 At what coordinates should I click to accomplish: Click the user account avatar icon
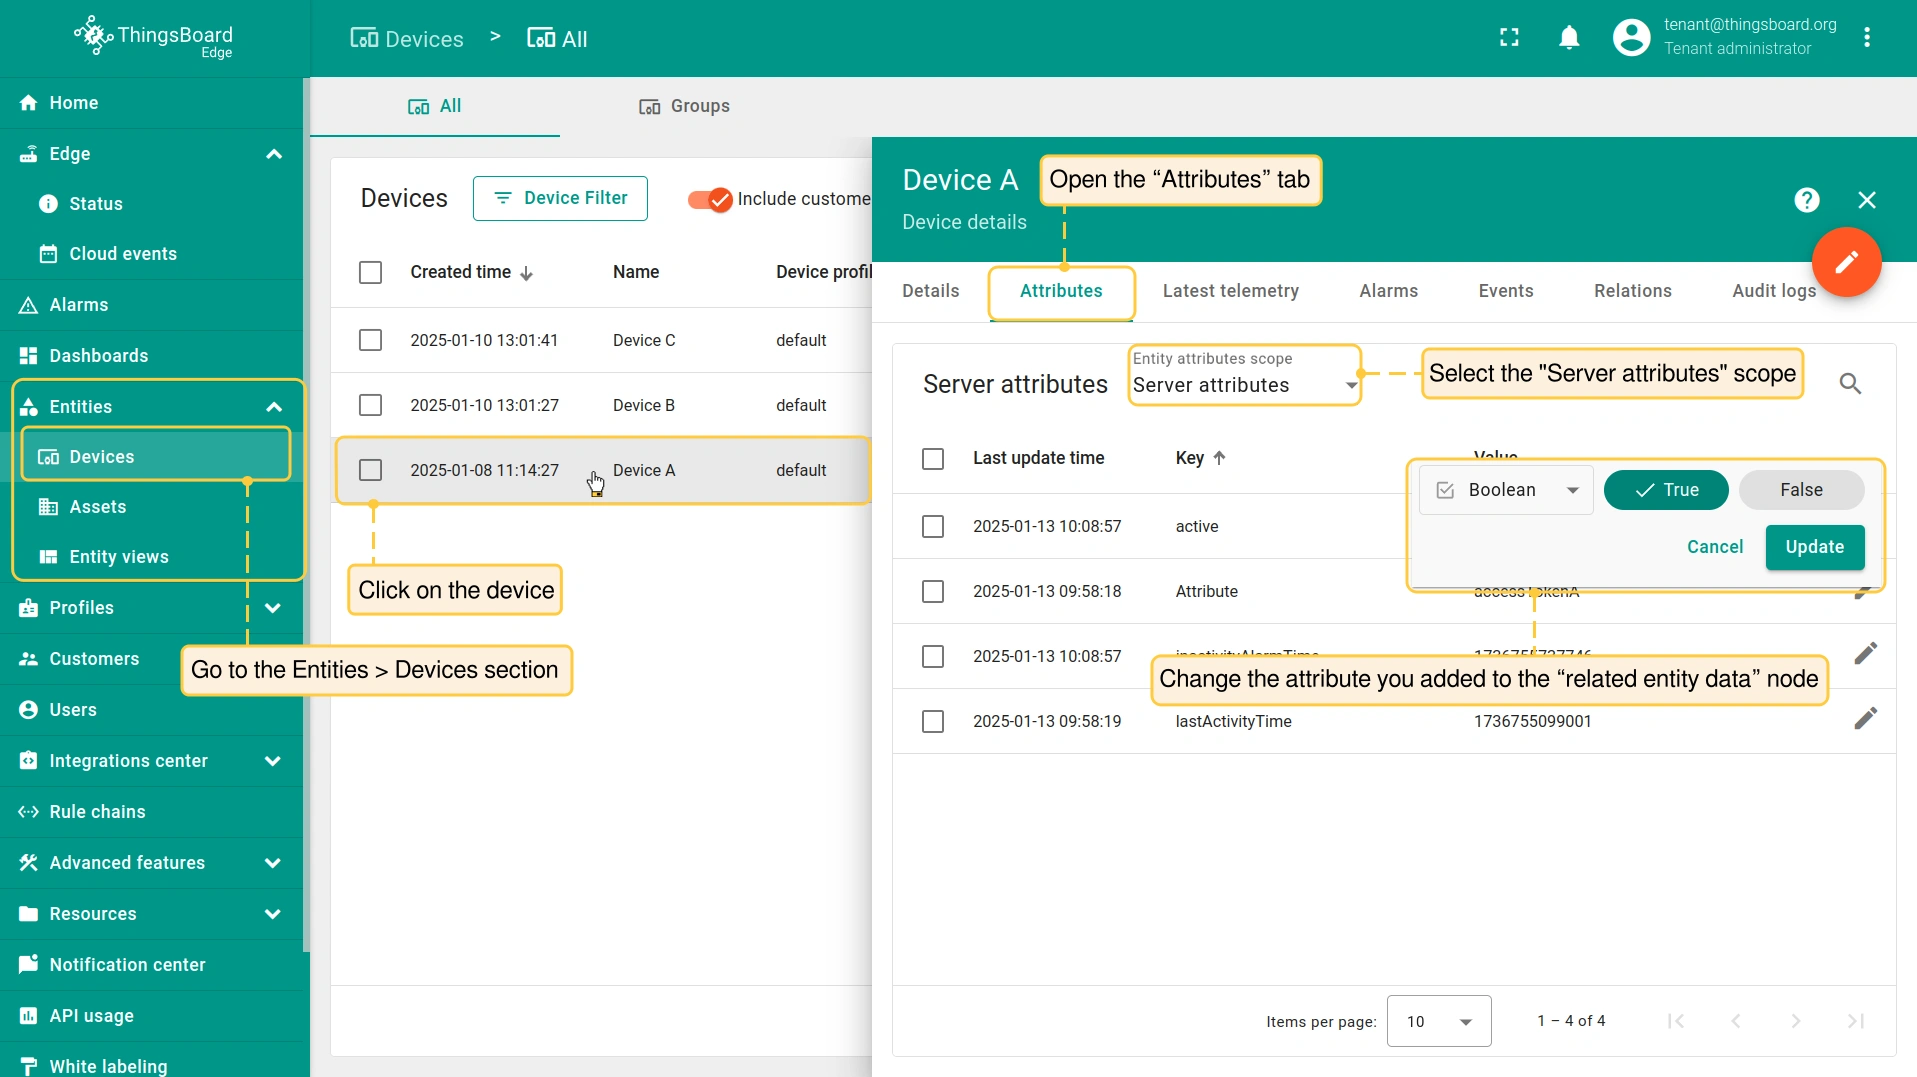point(1631,38)
